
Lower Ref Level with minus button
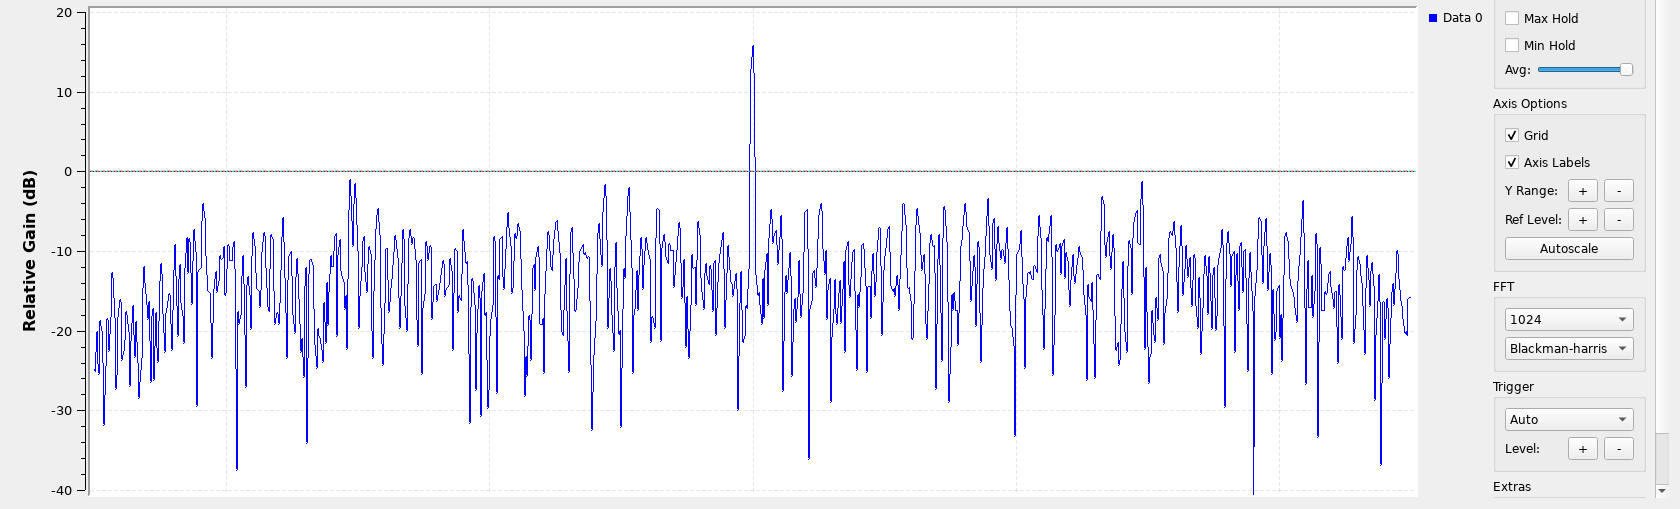coord(1618,220)
